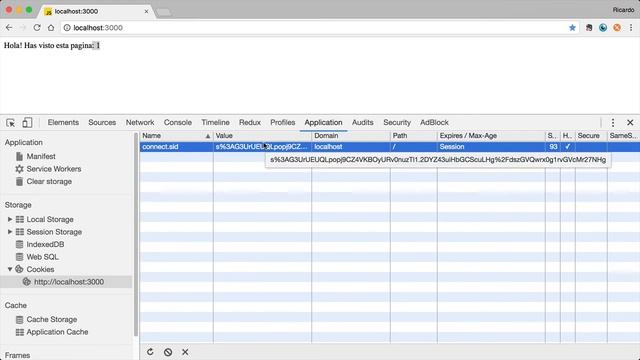Open the Profiles tab
The image size is (640, 360).
click(x=282, y=122)
